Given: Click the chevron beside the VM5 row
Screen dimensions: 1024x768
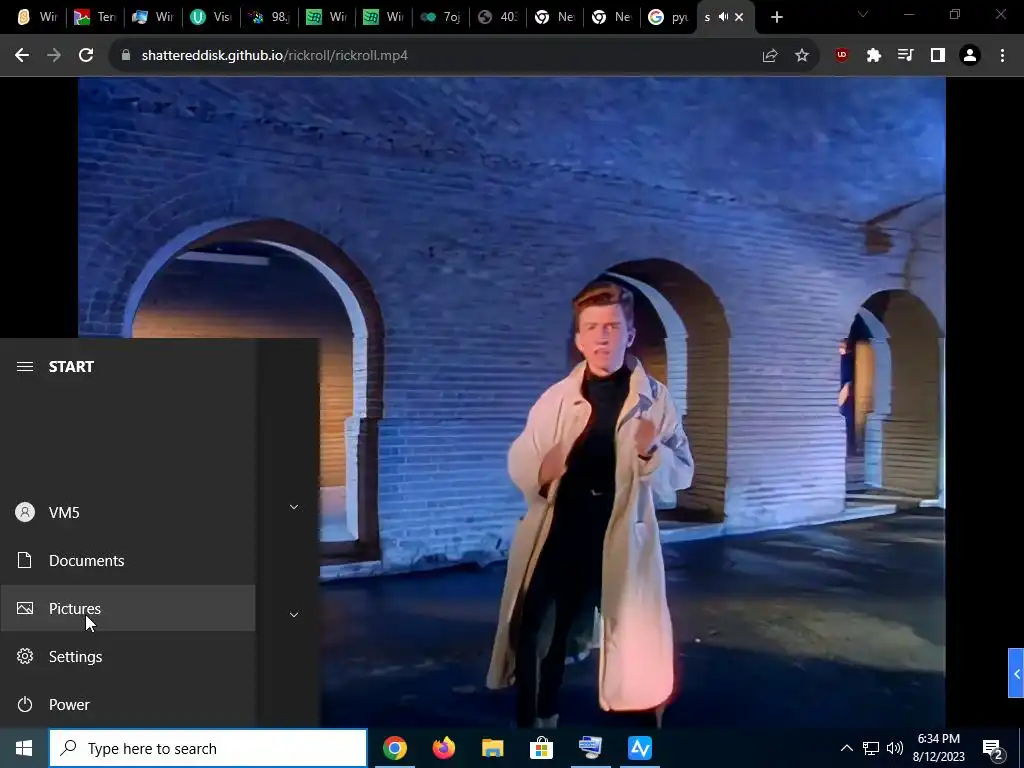Looking at the screenshot, I should [x=294, y=507].
